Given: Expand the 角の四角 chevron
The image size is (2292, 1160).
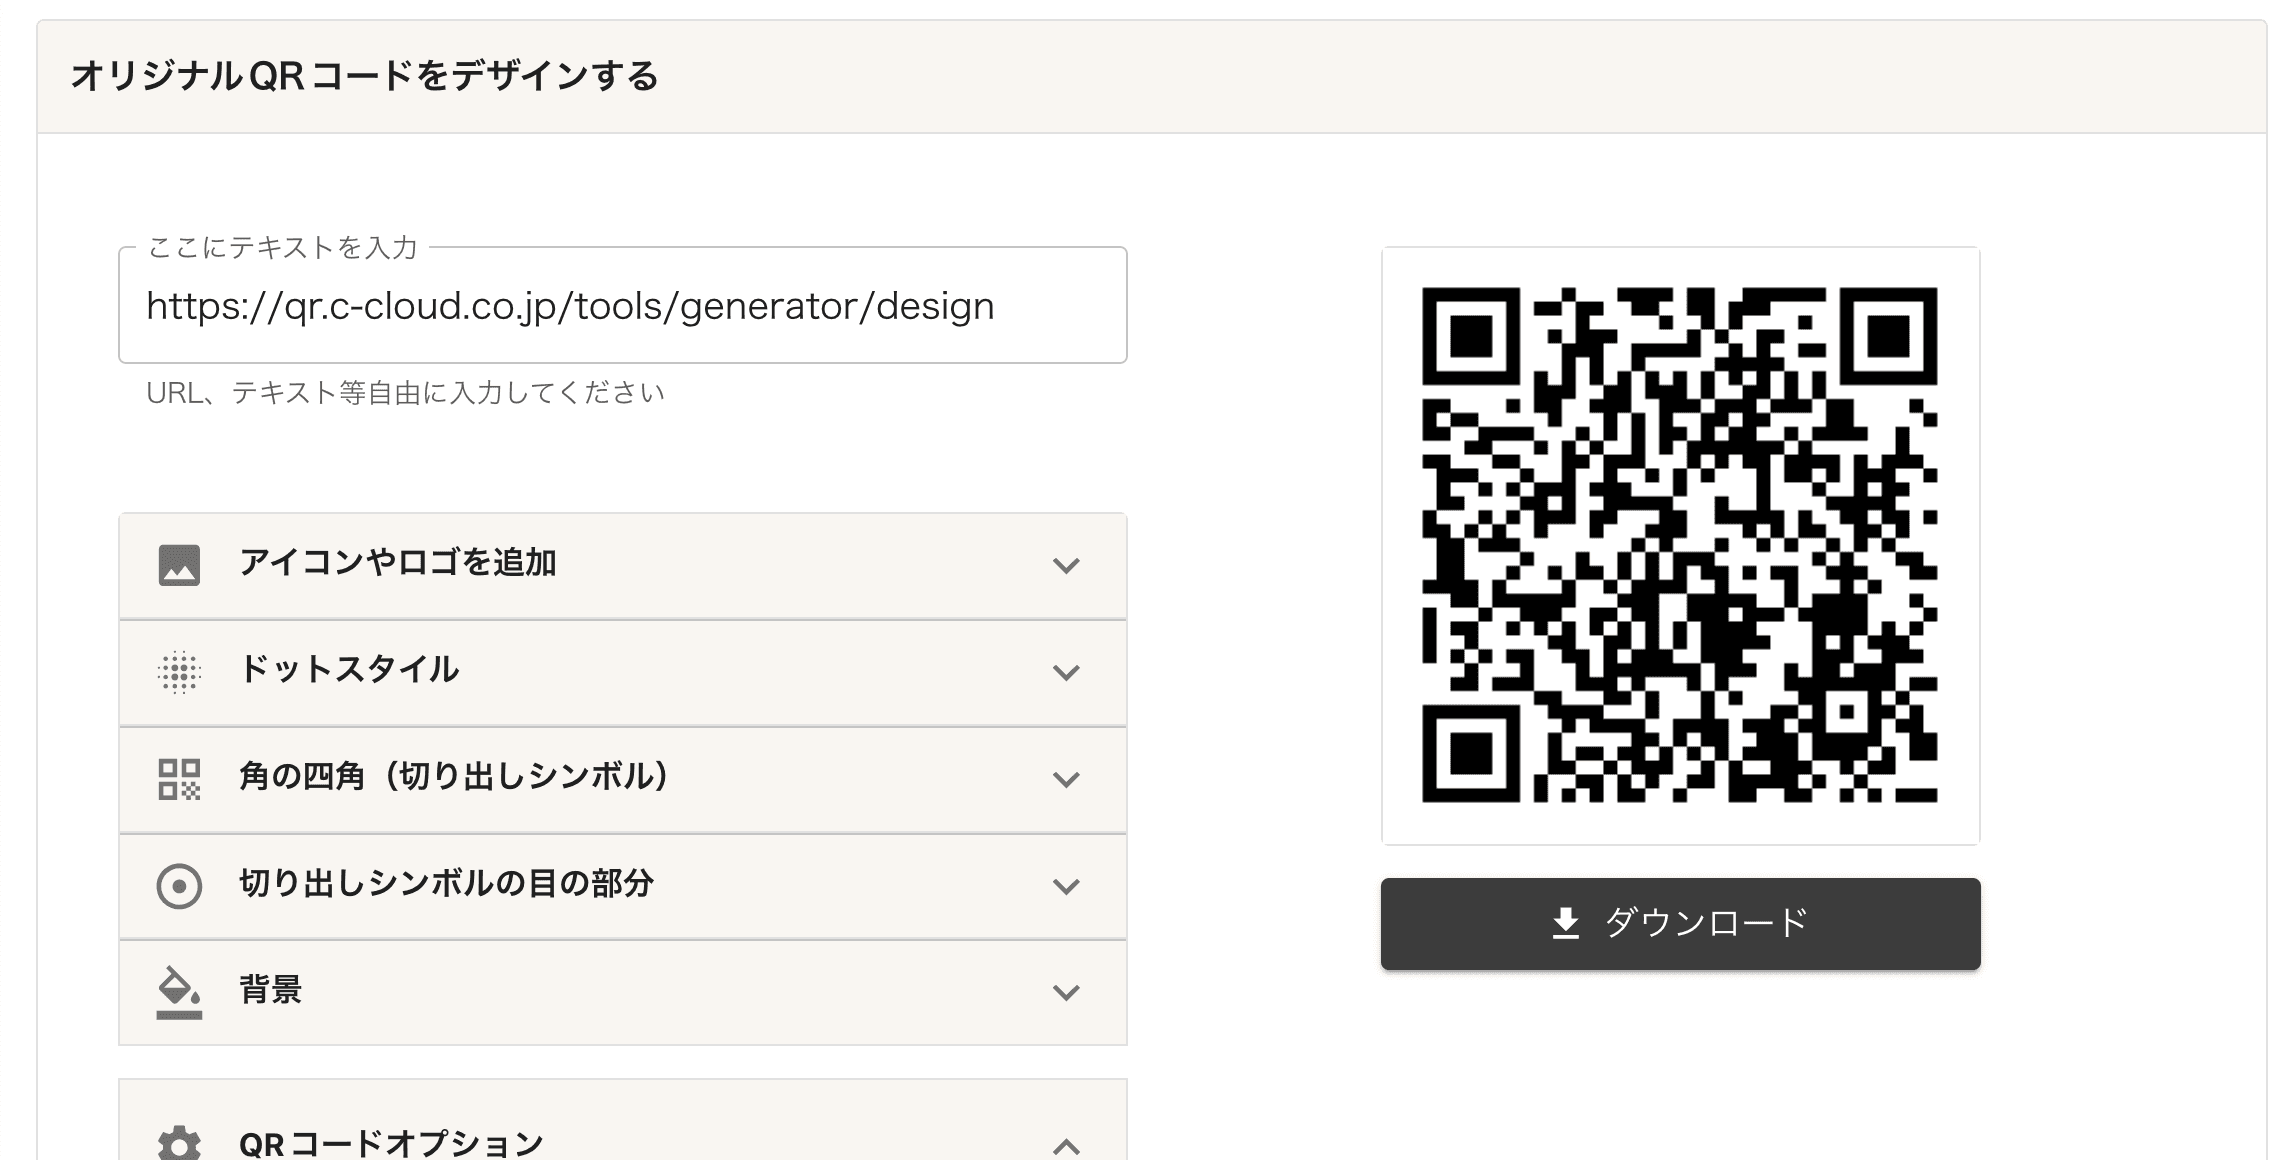Looking at the screenshot, I should pos(1066,780).
